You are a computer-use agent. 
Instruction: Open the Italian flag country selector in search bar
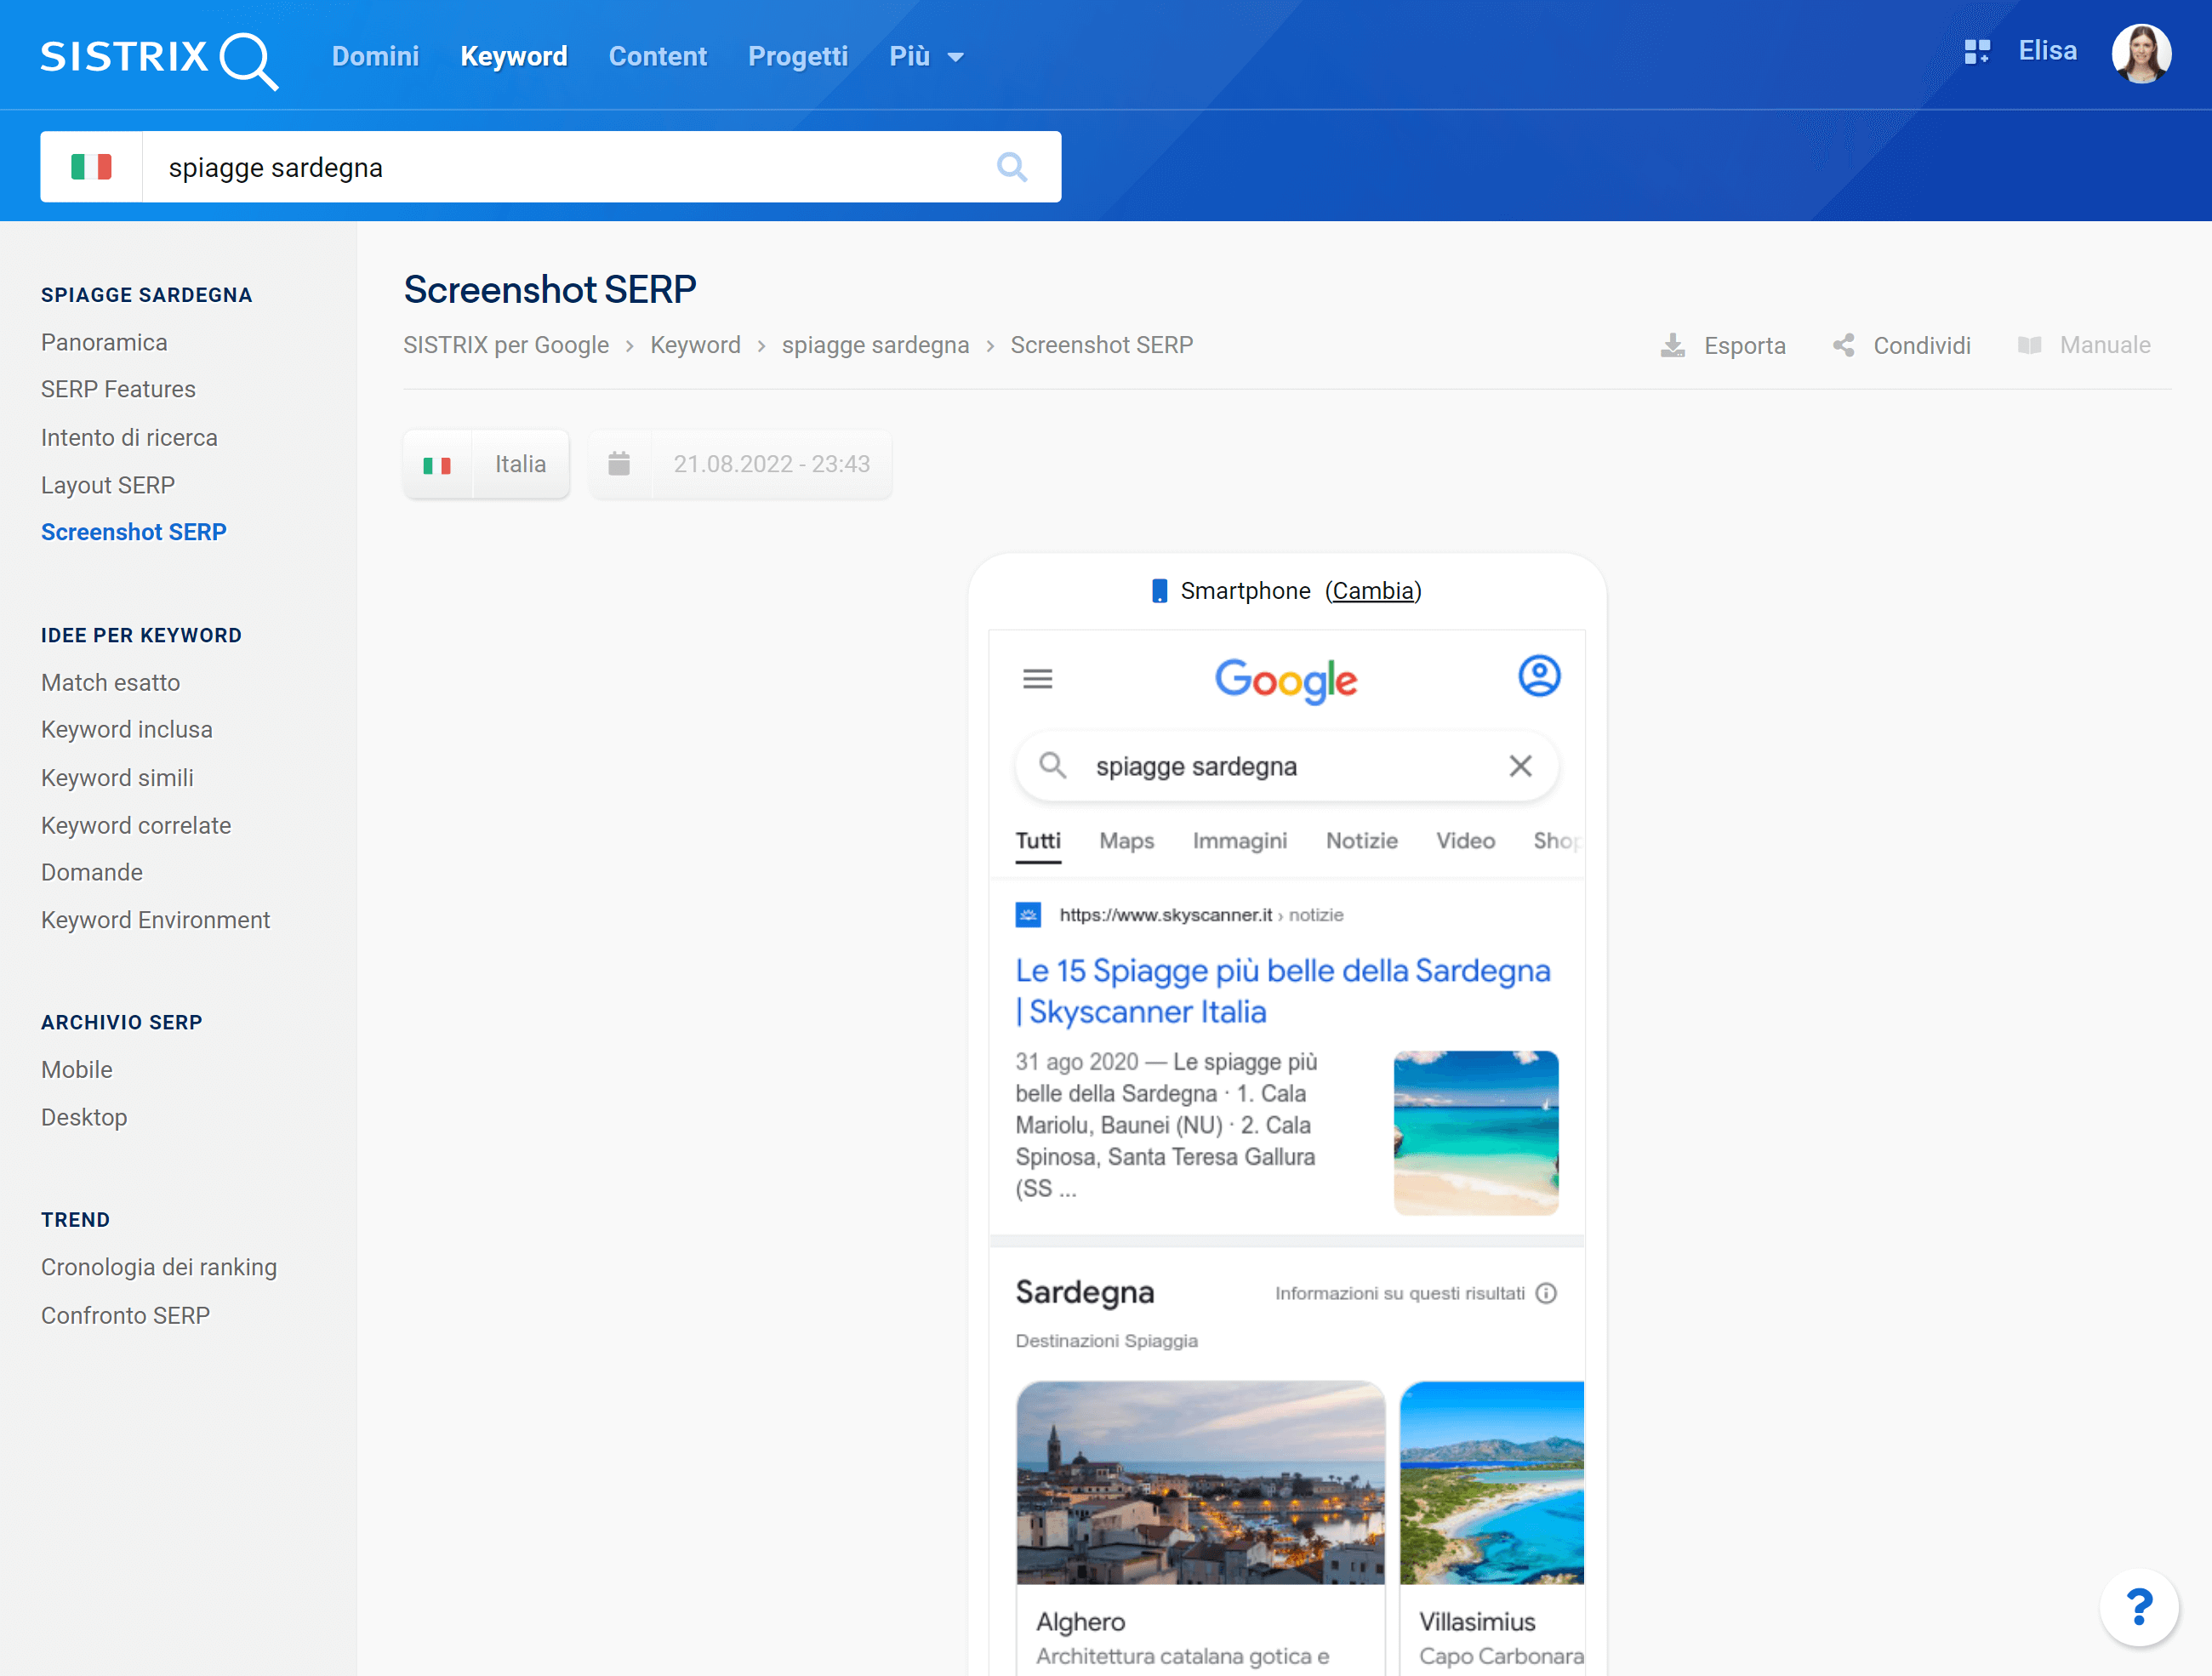pyautogui.click(x=91, y=167)
